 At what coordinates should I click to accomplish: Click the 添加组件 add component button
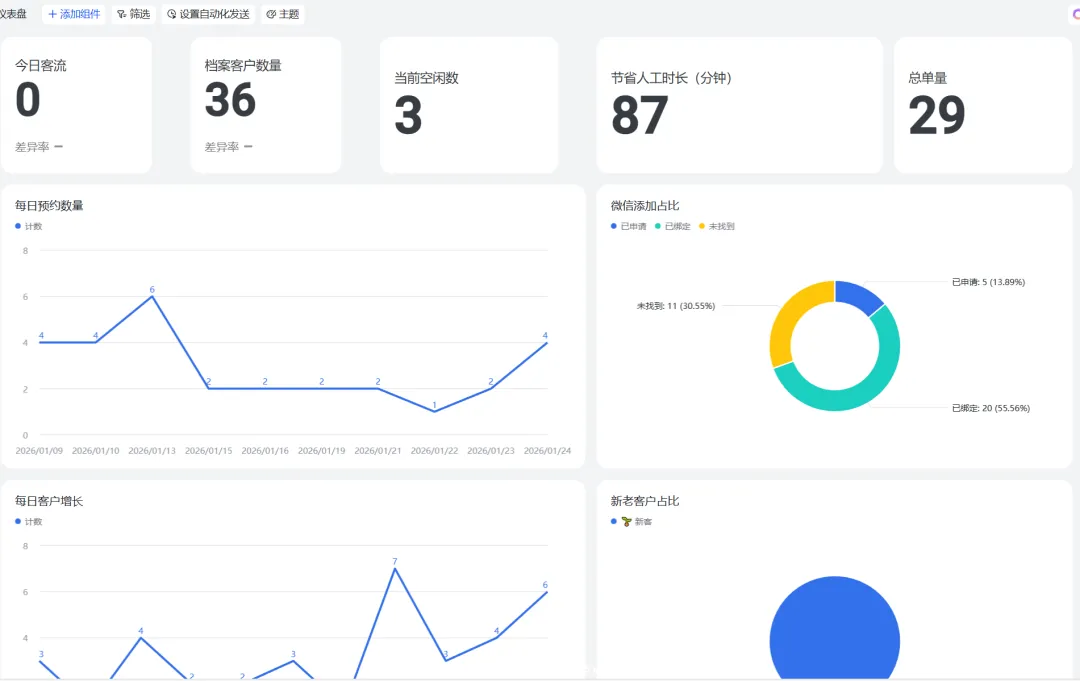(x=74, y=14)
